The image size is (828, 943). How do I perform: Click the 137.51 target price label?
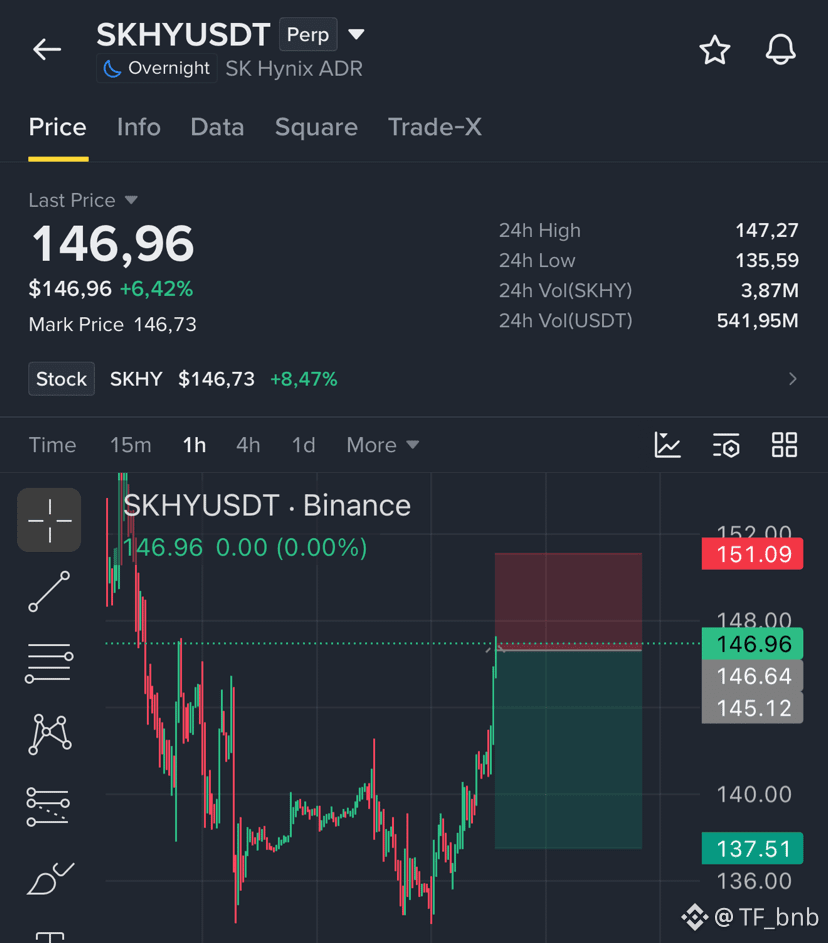pyautogui.click(x=752, y=849)
